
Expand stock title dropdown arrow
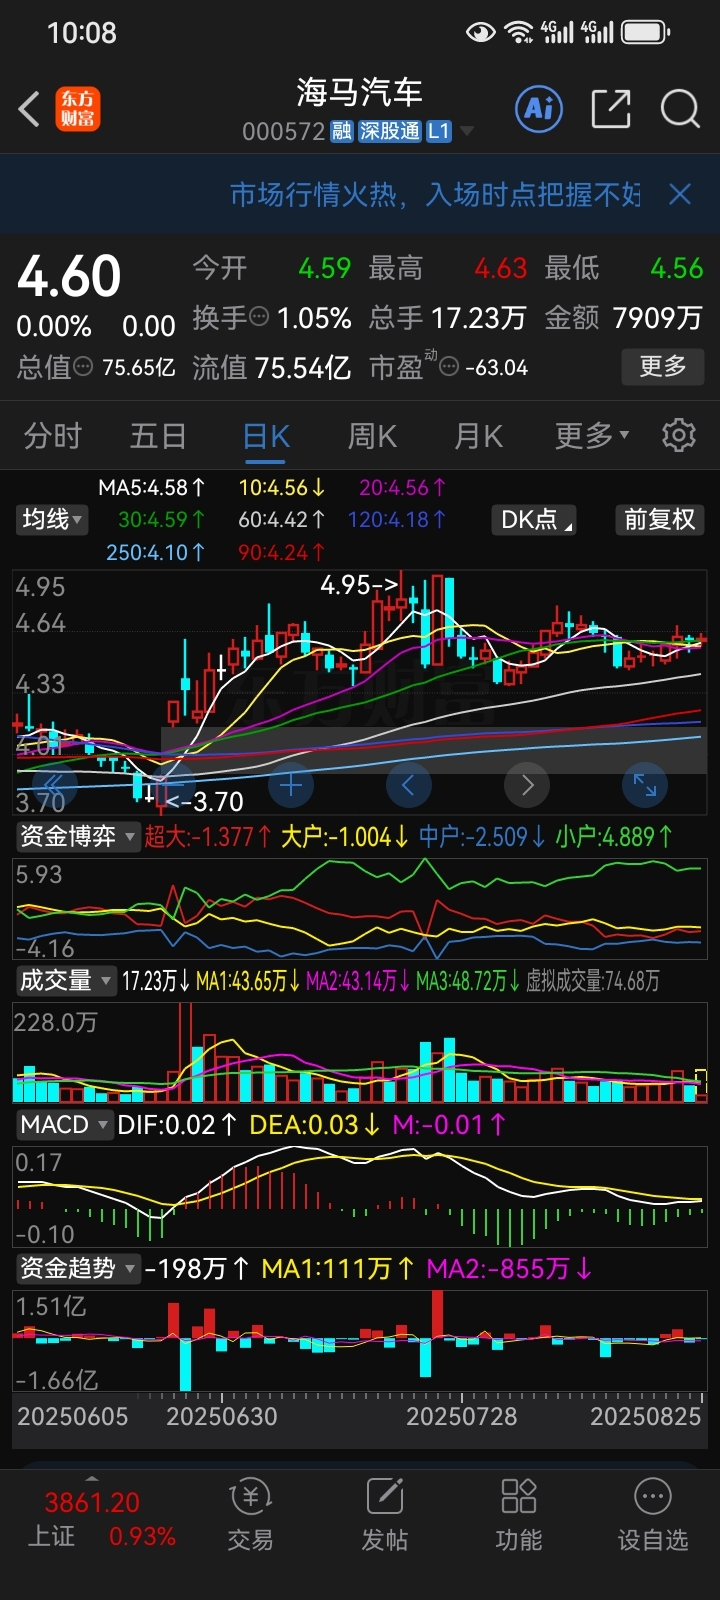(466, 132)
